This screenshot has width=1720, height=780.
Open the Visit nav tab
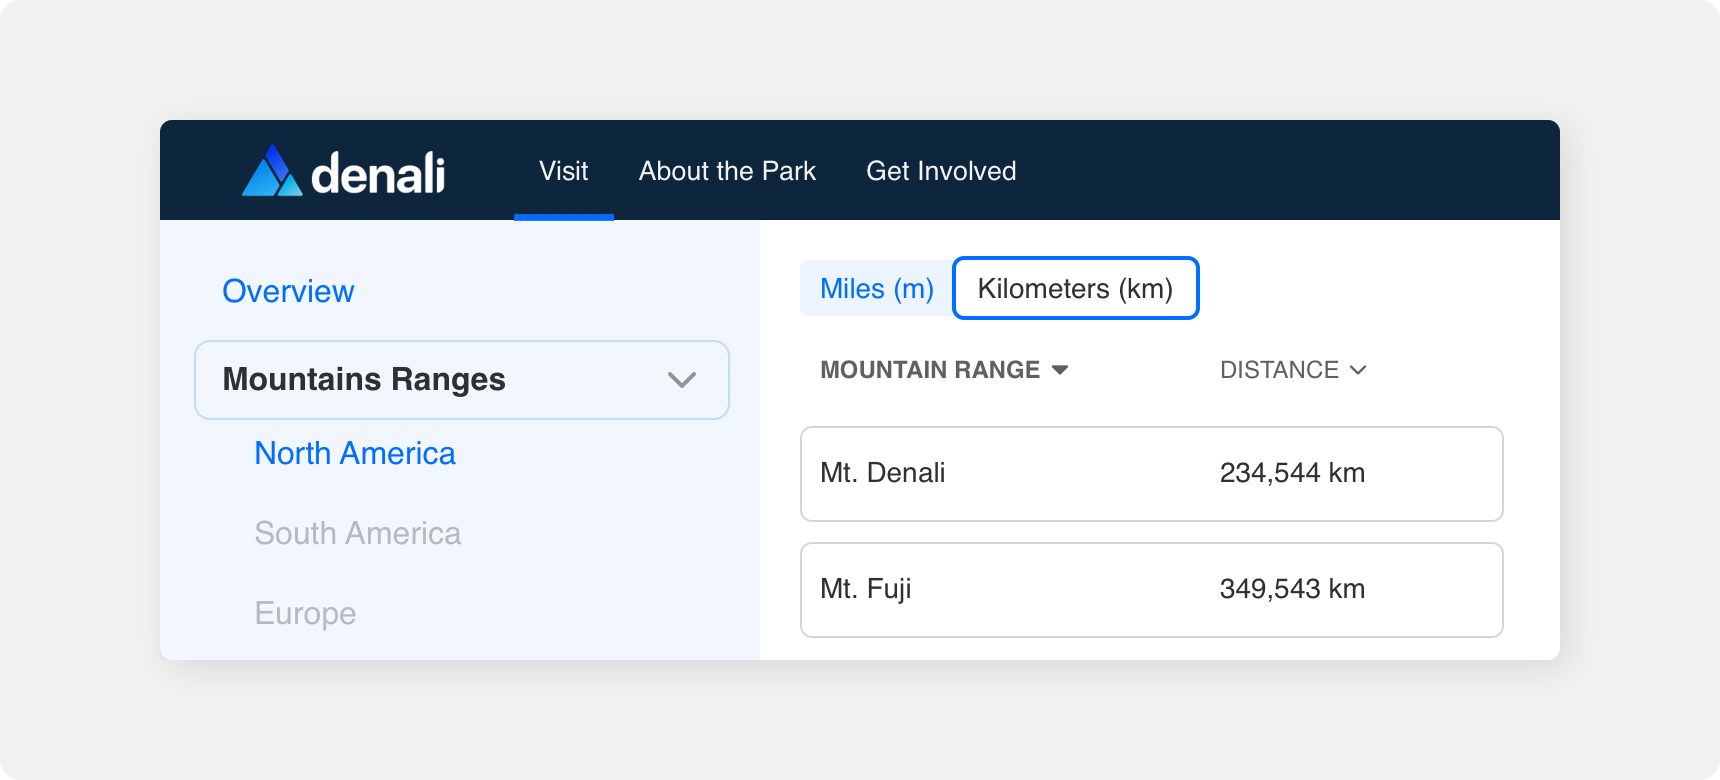[x=564, y=171]
